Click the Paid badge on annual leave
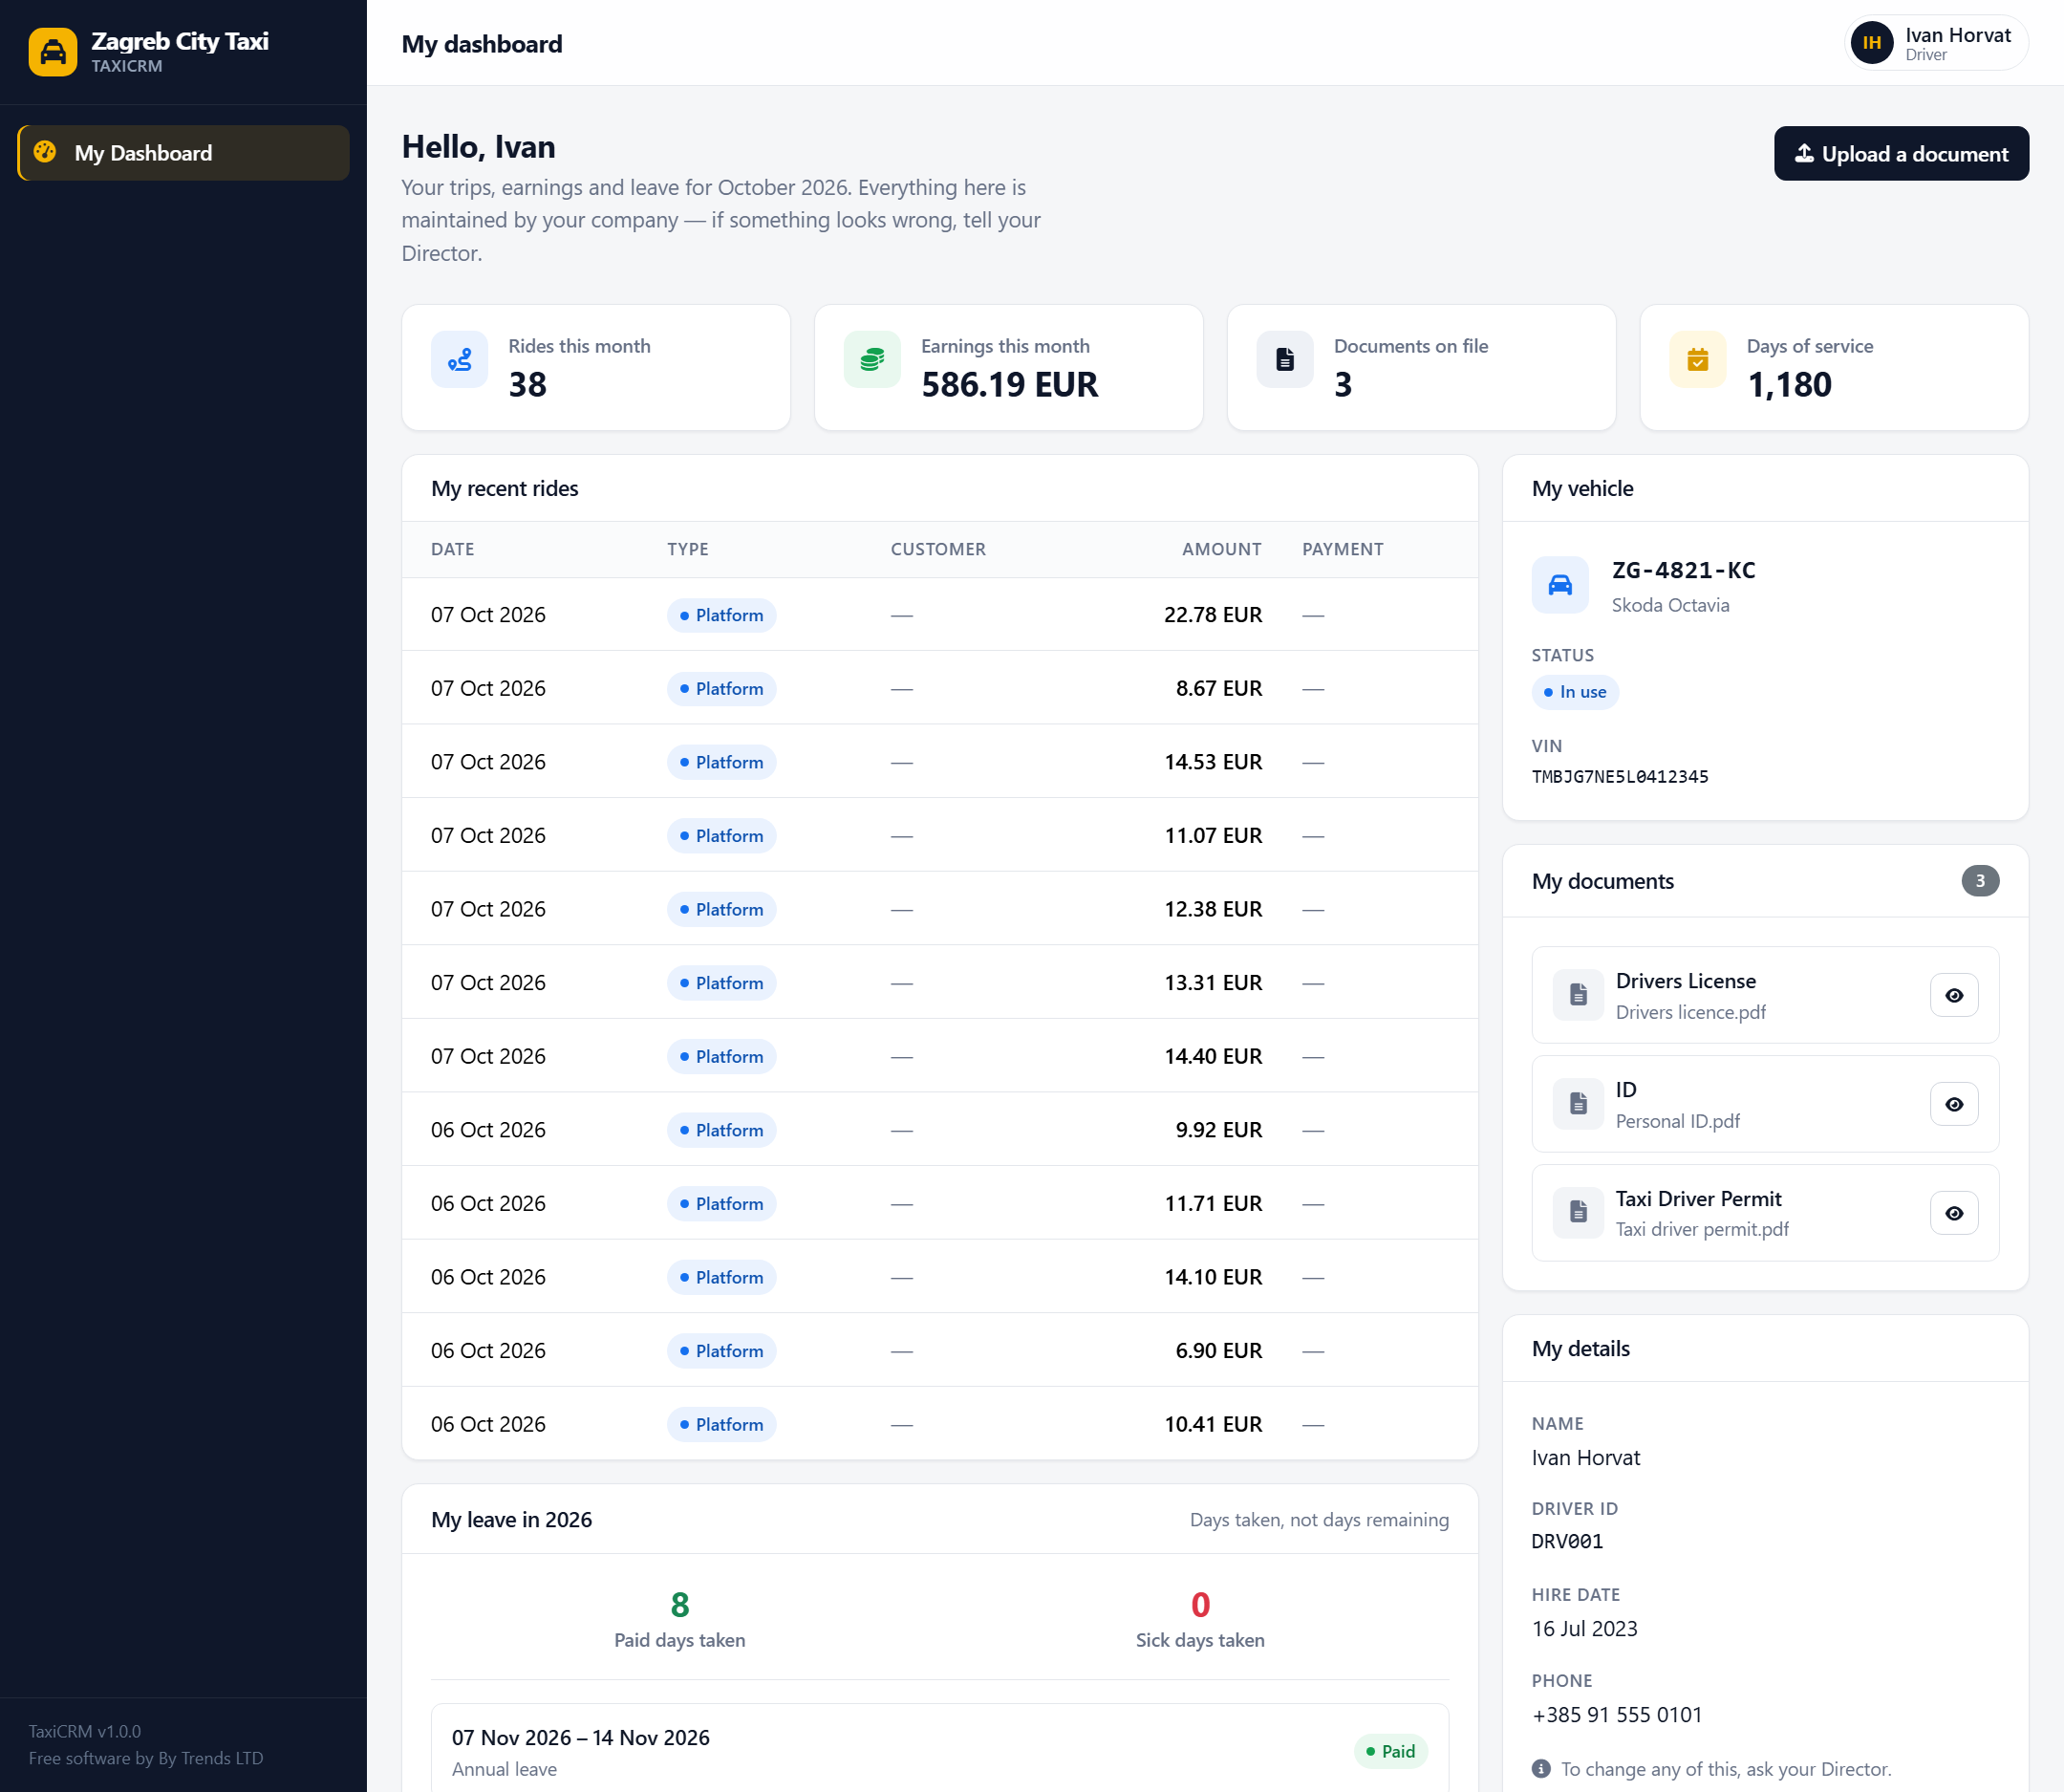 point(1391,1752)
